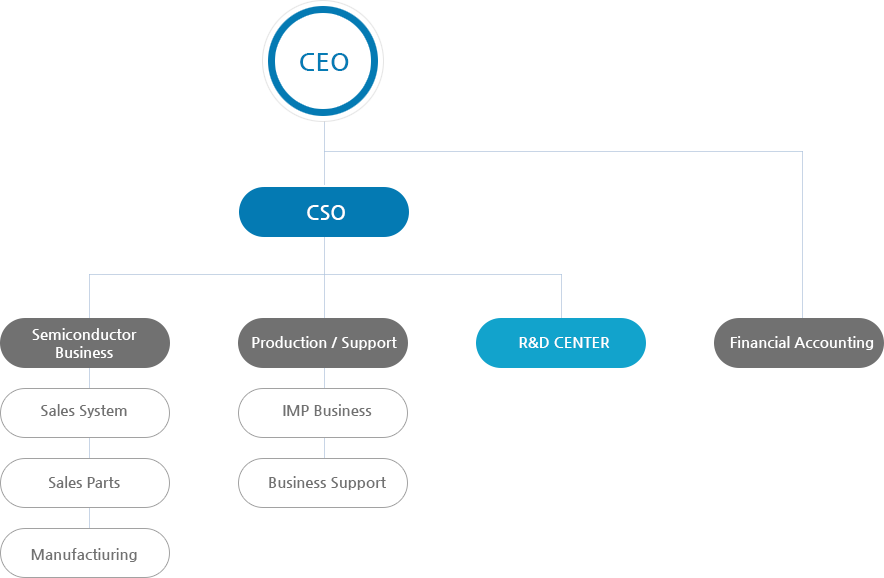Click the Manufacturing box
Viewport: 884px width, 578px height.
coord(85,554)
